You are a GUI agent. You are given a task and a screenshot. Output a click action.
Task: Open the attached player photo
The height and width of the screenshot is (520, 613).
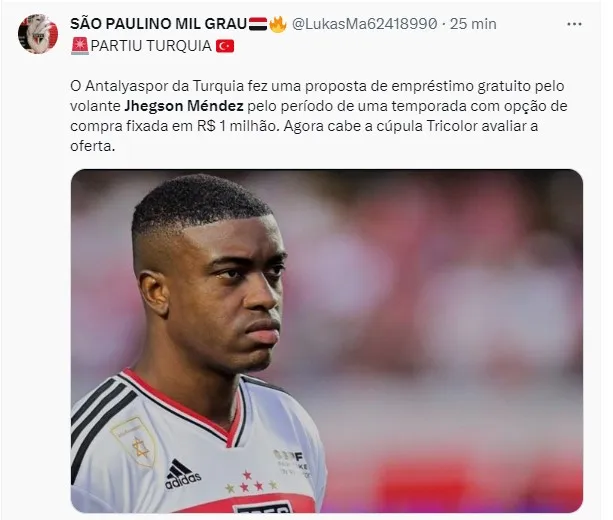click(x=327, y=341)
